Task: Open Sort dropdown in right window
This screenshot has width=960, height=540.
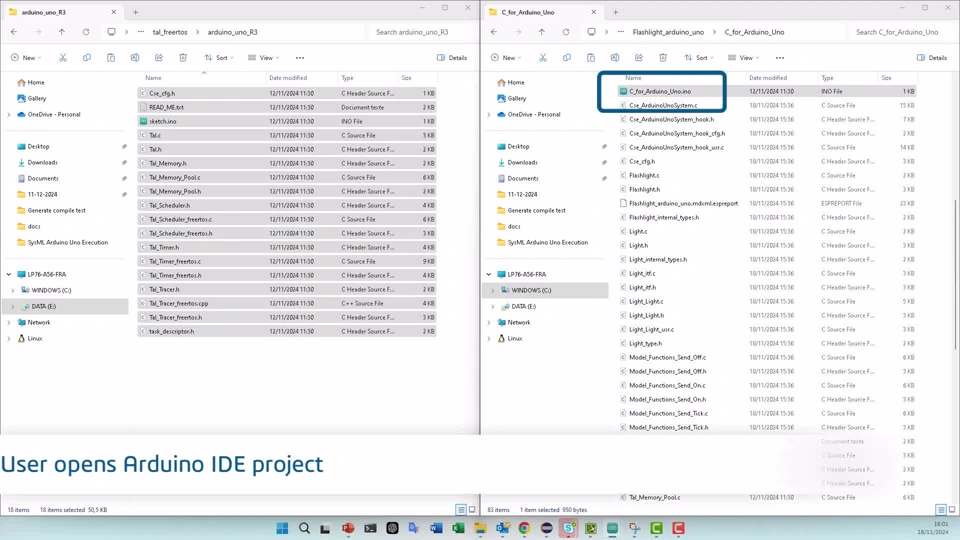Action: coord(699,58)
